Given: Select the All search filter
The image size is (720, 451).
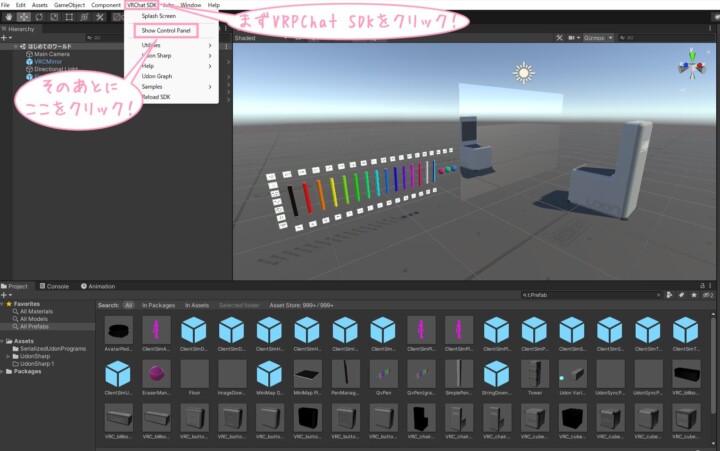Looking at the screenshot, I should [x=129, y=305].
